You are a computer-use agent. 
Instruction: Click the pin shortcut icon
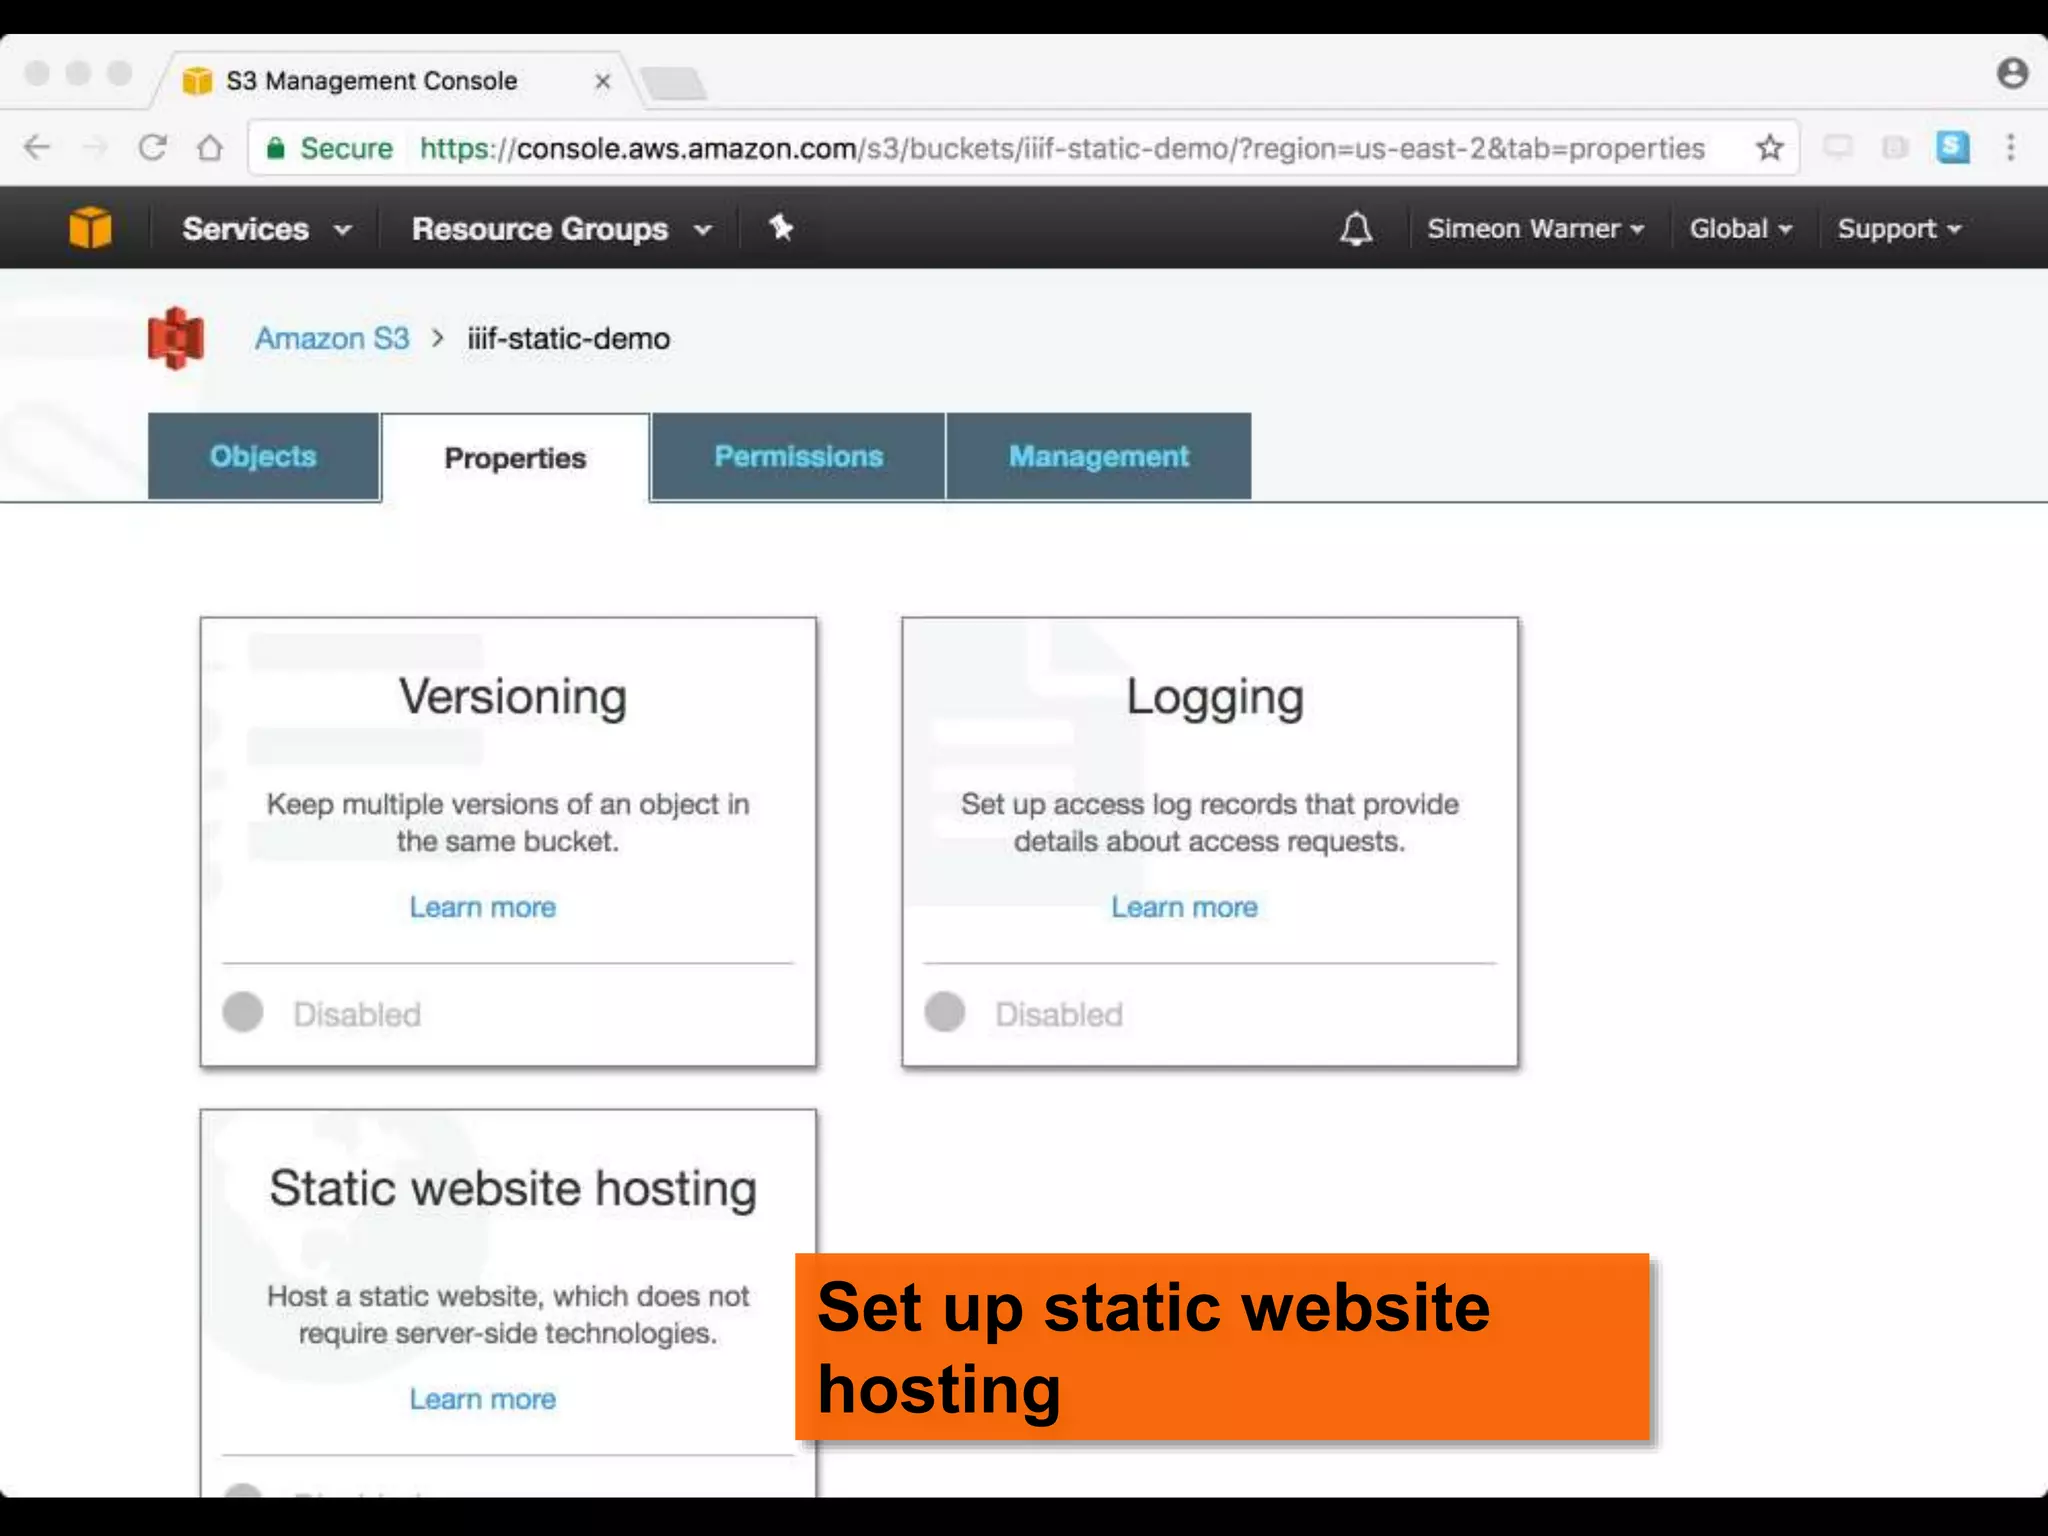[x=781, y=228]
